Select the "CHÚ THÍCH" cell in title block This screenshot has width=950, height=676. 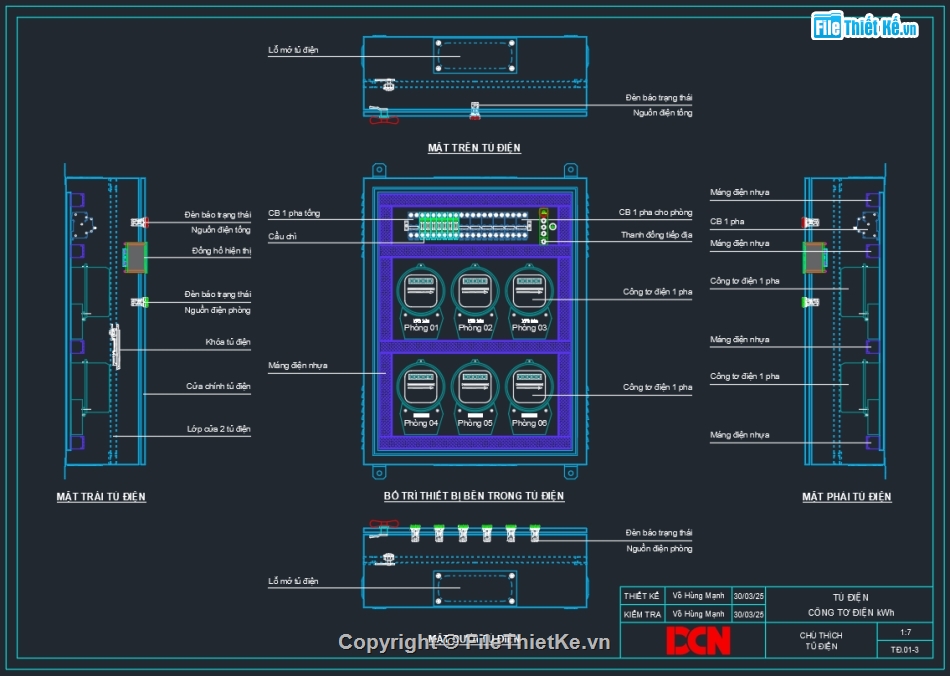click(821, 635)
